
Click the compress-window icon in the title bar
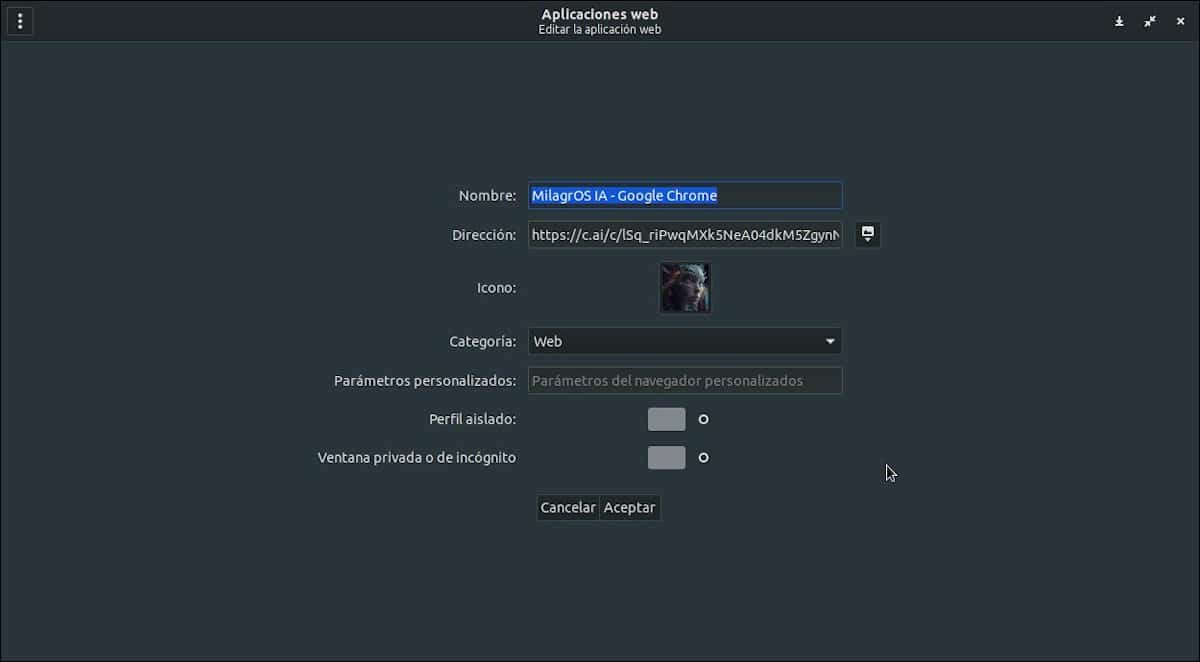tap(1149, 20)
